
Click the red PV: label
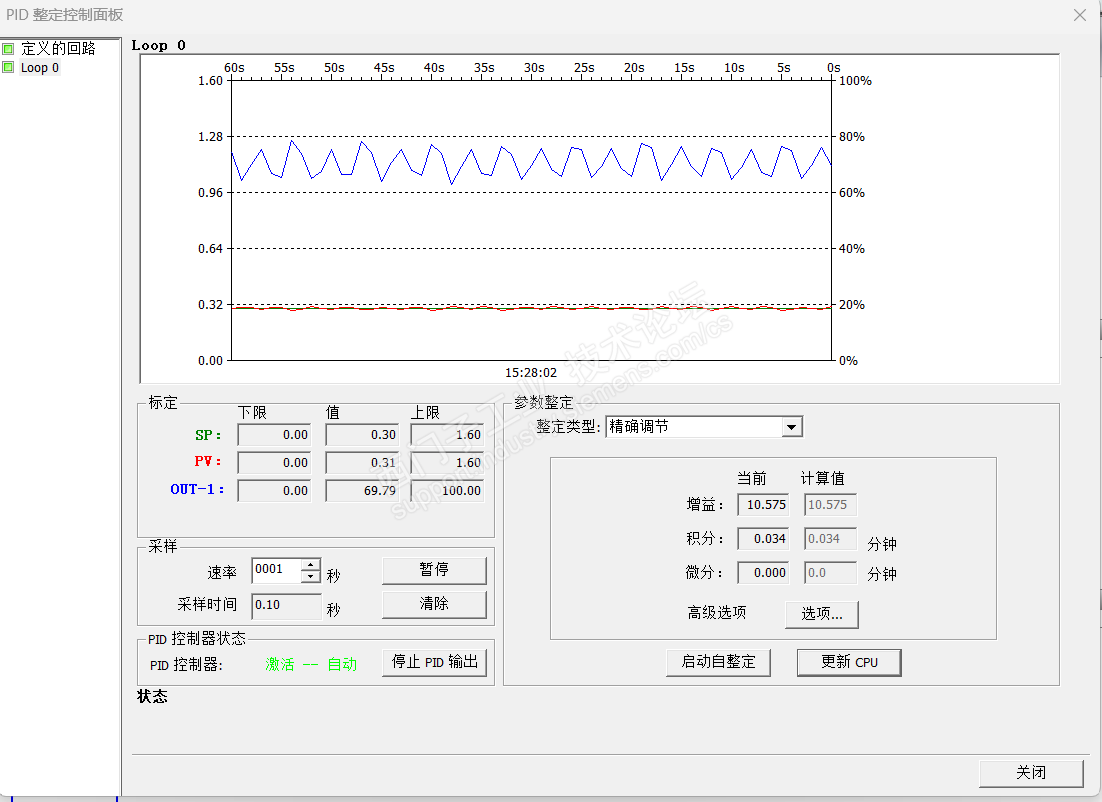click(208, 462)
